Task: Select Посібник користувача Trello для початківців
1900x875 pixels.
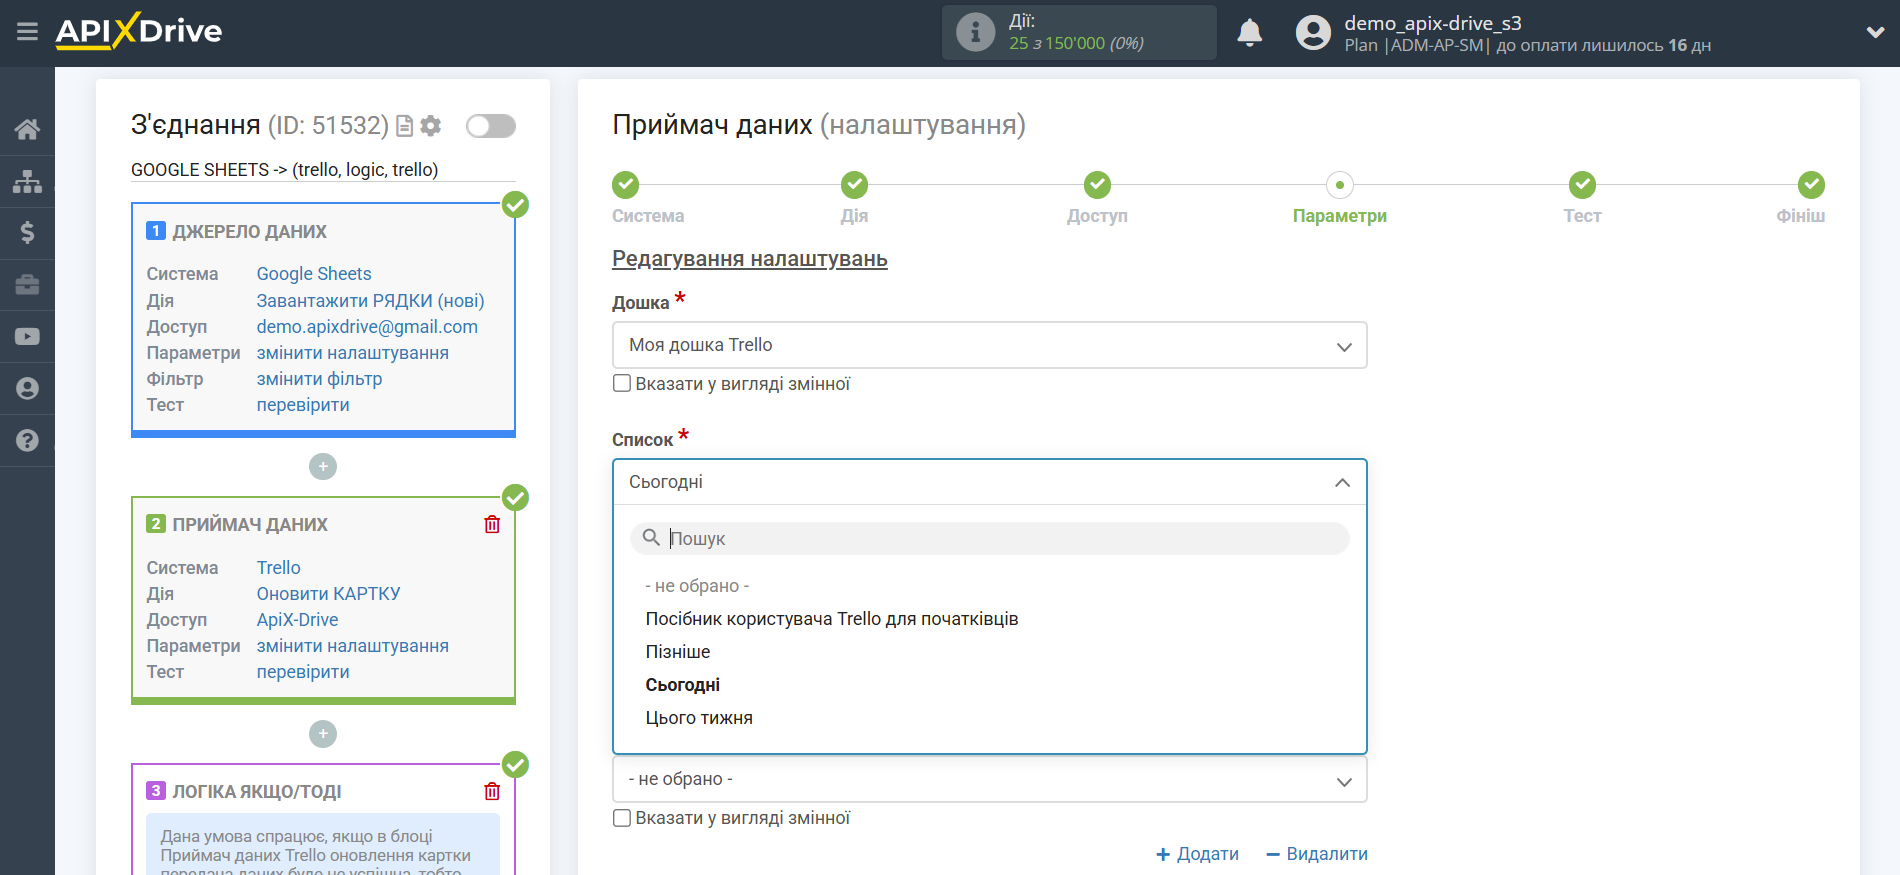Action: [832, 619]
